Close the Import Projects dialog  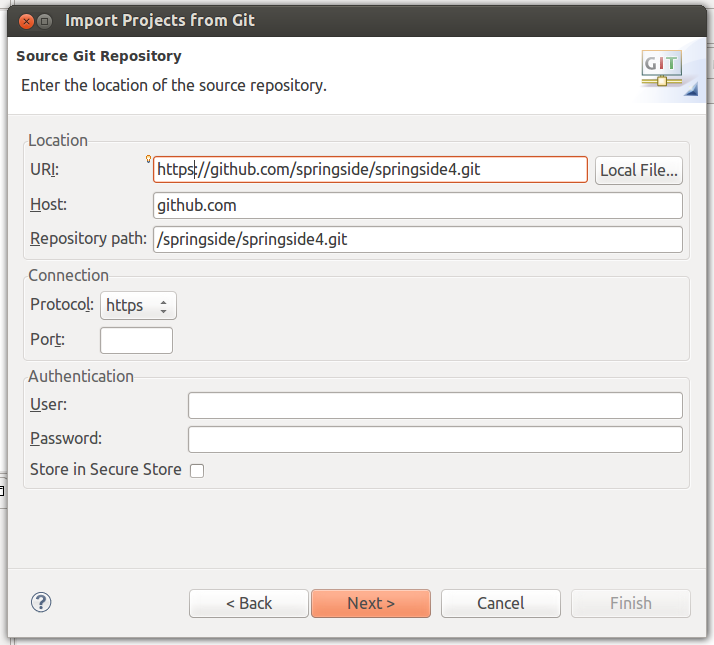[x=26, y=21]
